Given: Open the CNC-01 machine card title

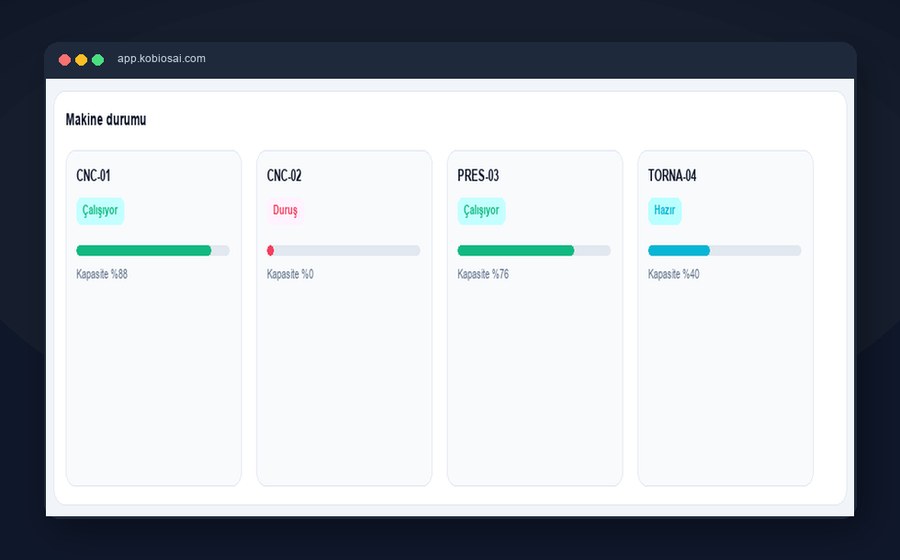Looking at the screenshot, I should pos(93,176).
